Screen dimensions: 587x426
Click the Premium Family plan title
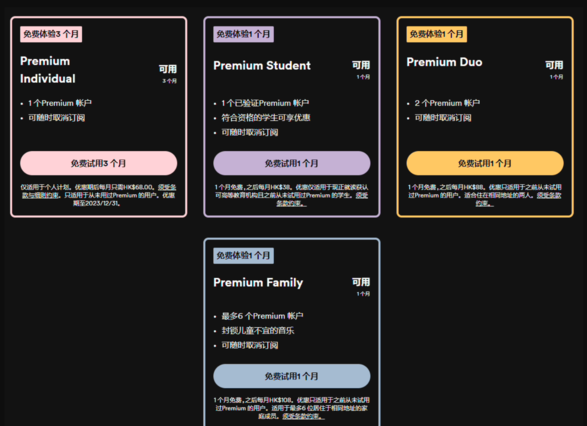(258, 283)
